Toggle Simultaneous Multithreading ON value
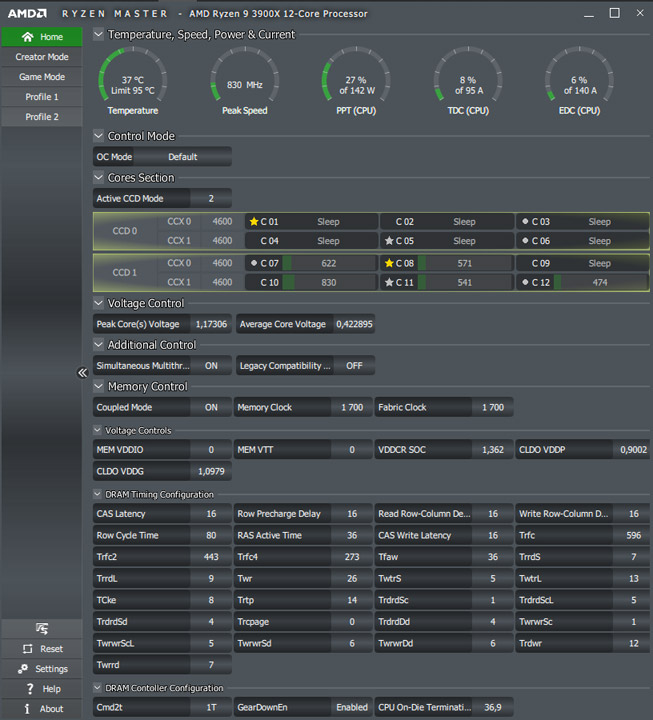653x720 pixels. [x=211, y=366]
